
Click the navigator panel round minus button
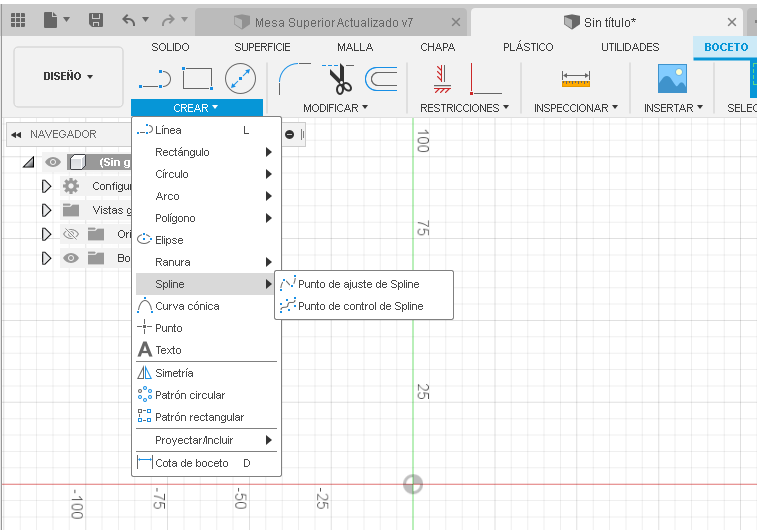(x=289, y=135)
